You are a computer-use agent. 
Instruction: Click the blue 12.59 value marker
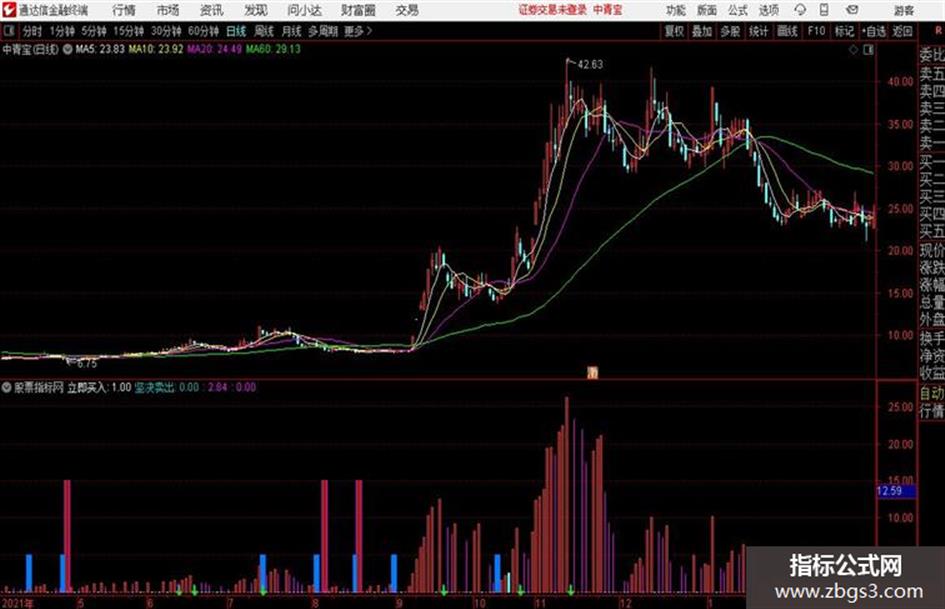point(896,491)
